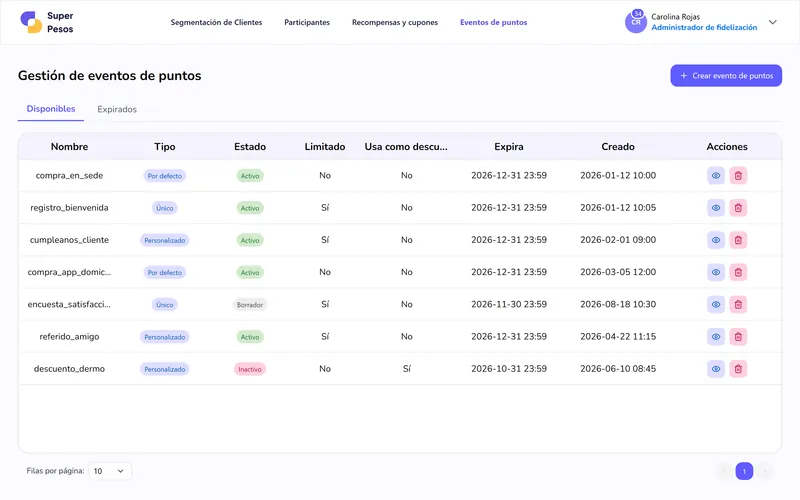View details of registro_bienvenida event

coord(716,208)
